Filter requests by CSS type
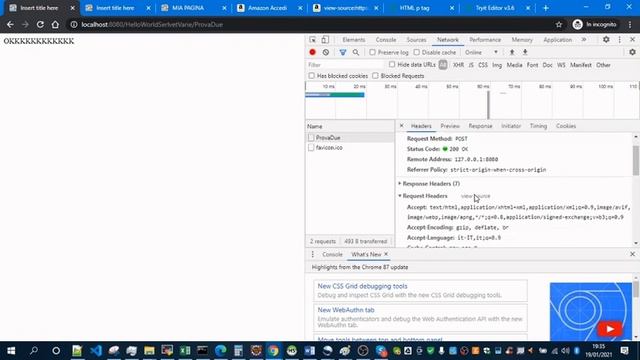Screen dimensions: 640x360 (483, 65)
